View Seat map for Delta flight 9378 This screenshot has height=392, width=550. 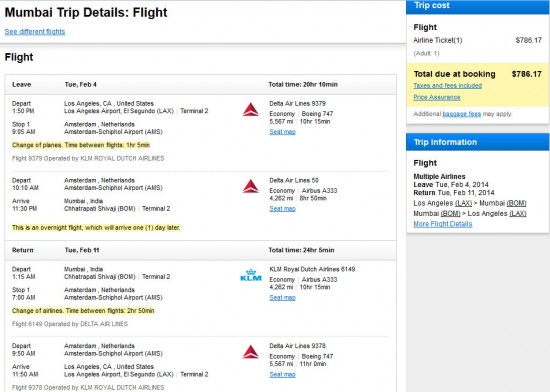pos(282,374)
